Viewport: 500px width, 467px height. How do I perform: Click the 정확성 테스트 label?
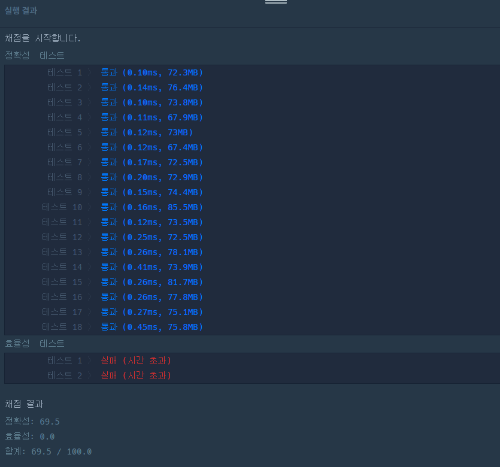(34, 55)
